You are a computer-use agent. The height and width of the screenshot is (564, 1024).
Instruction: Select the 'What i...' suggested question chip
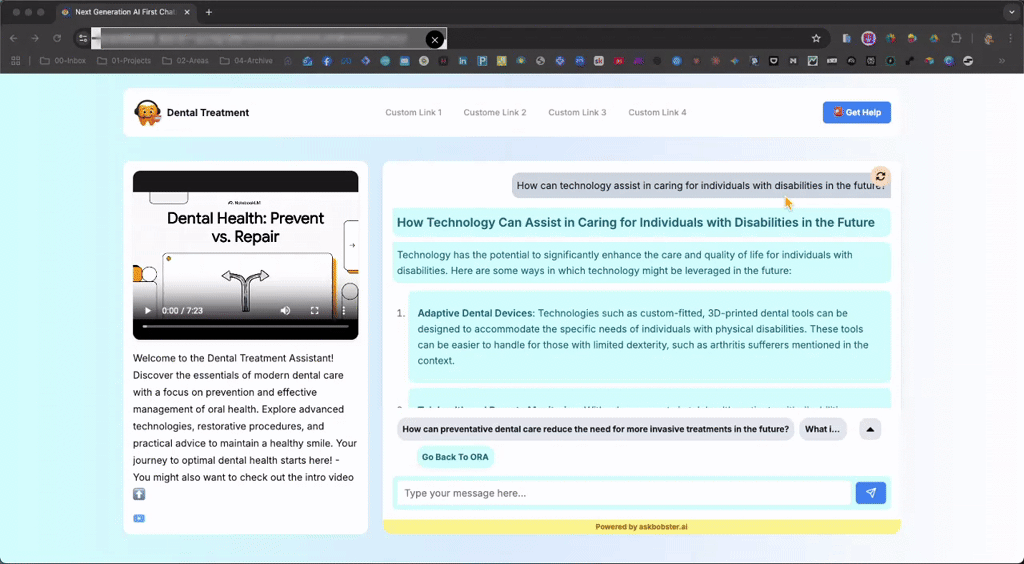(822, 429)
